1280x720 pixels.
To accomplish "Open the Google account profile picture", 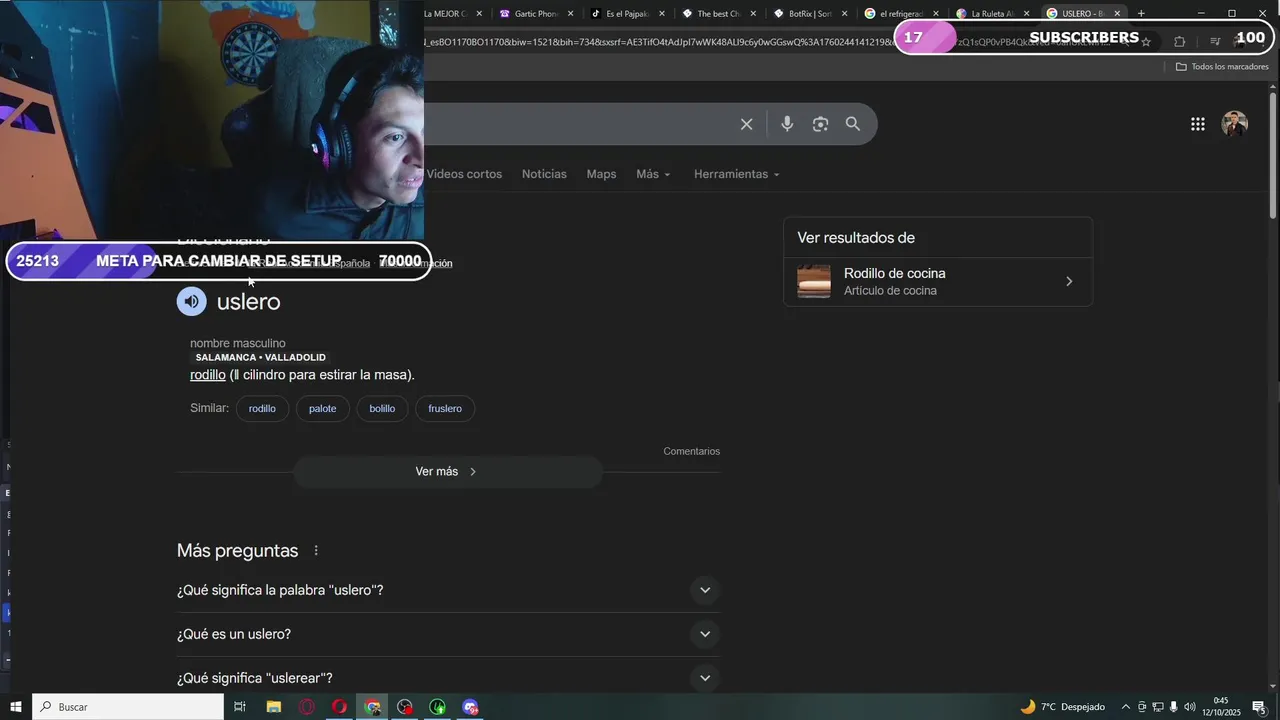I will (x=1235, y=124).
